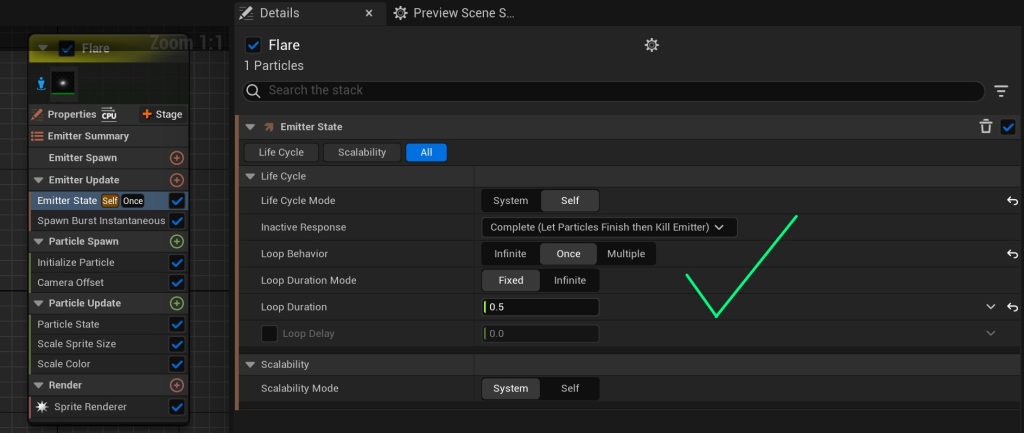Set Loop Behavior to Multiple
The image size is (1024, 433).
(x=626, y=254)
